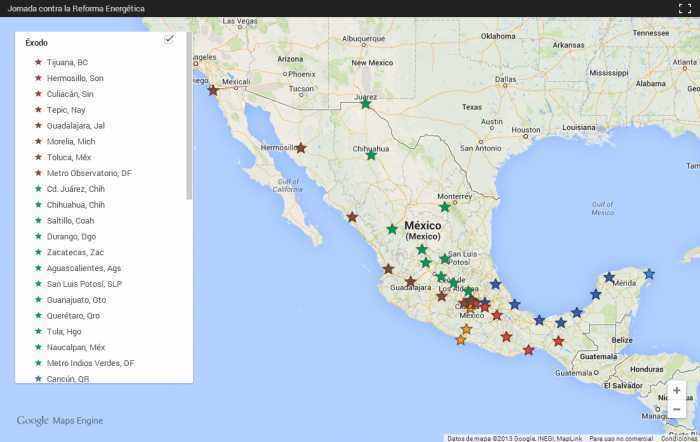Click the brown star marker at Tijuana
The width and height of the screenshot is (700, 442).
click(x=212, y=90)
